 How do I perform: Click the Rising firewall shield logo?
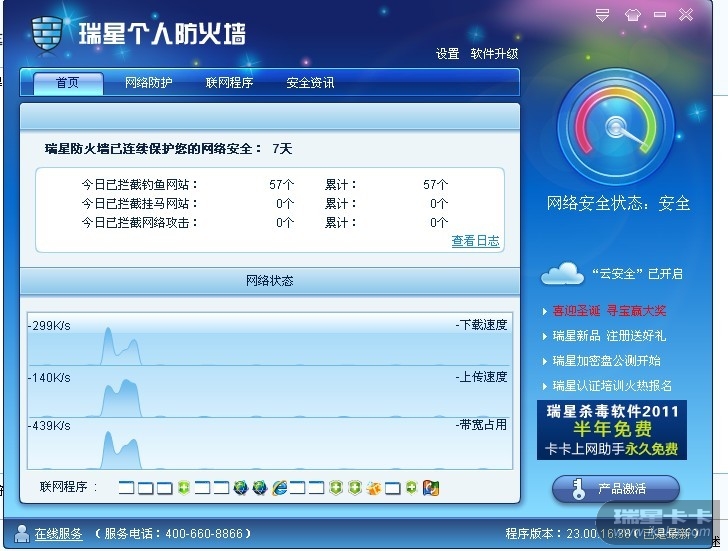tap(47, 34)
